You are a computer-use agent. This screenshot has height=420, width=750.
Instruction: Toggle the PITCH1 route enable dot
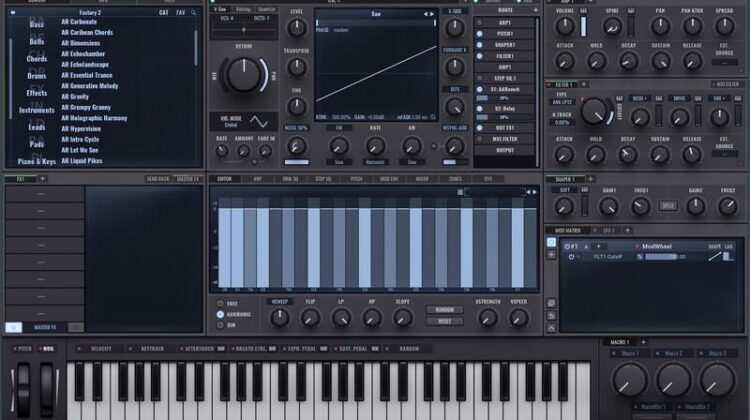point(479,32)
